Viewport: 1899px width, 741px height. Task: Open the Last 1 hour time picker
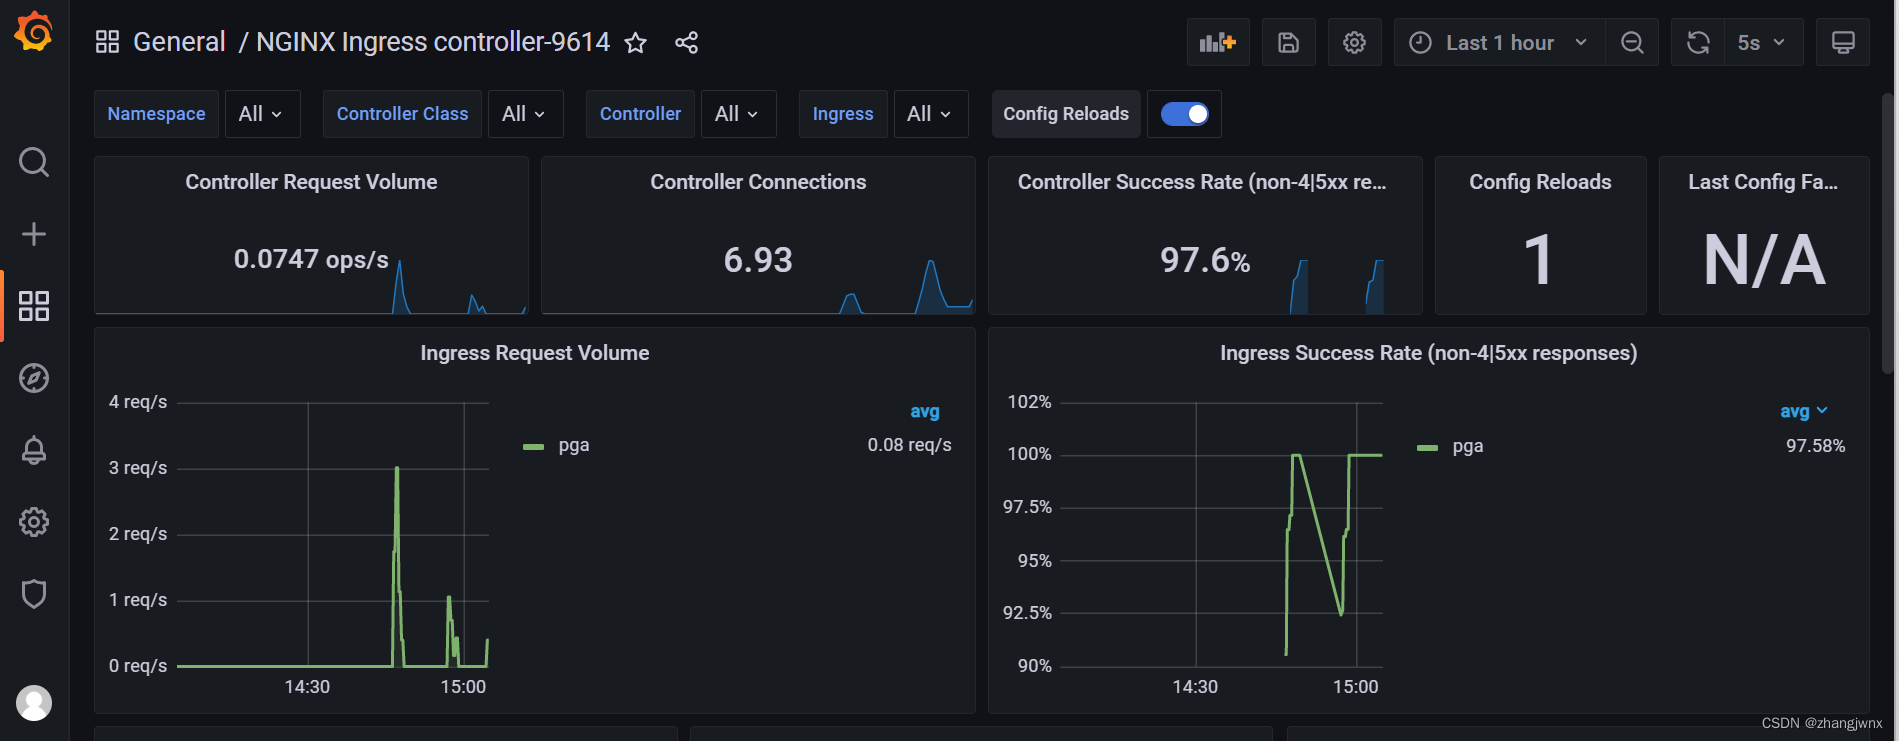click(x=1499, y=42)
